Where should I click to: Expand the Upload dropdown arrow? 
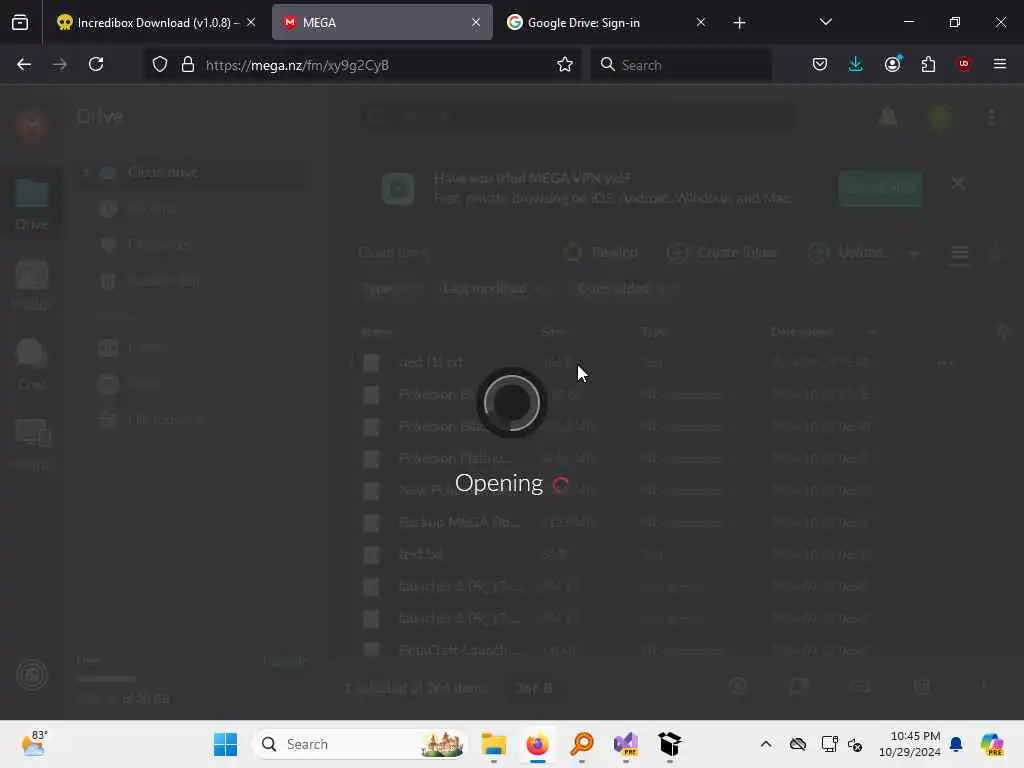(x=914, y=253)
